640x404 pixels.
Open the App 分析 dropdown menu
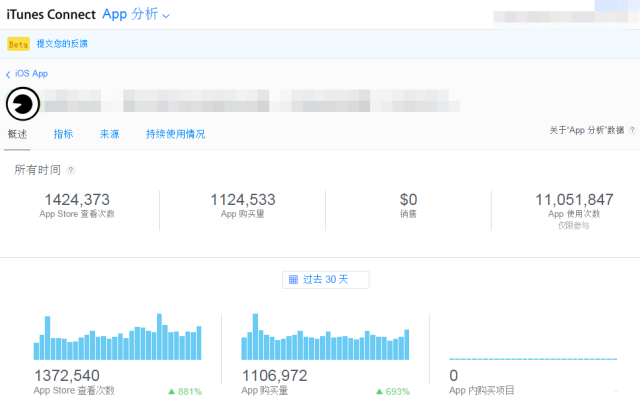pyautogui.click(x=136, y=15)
